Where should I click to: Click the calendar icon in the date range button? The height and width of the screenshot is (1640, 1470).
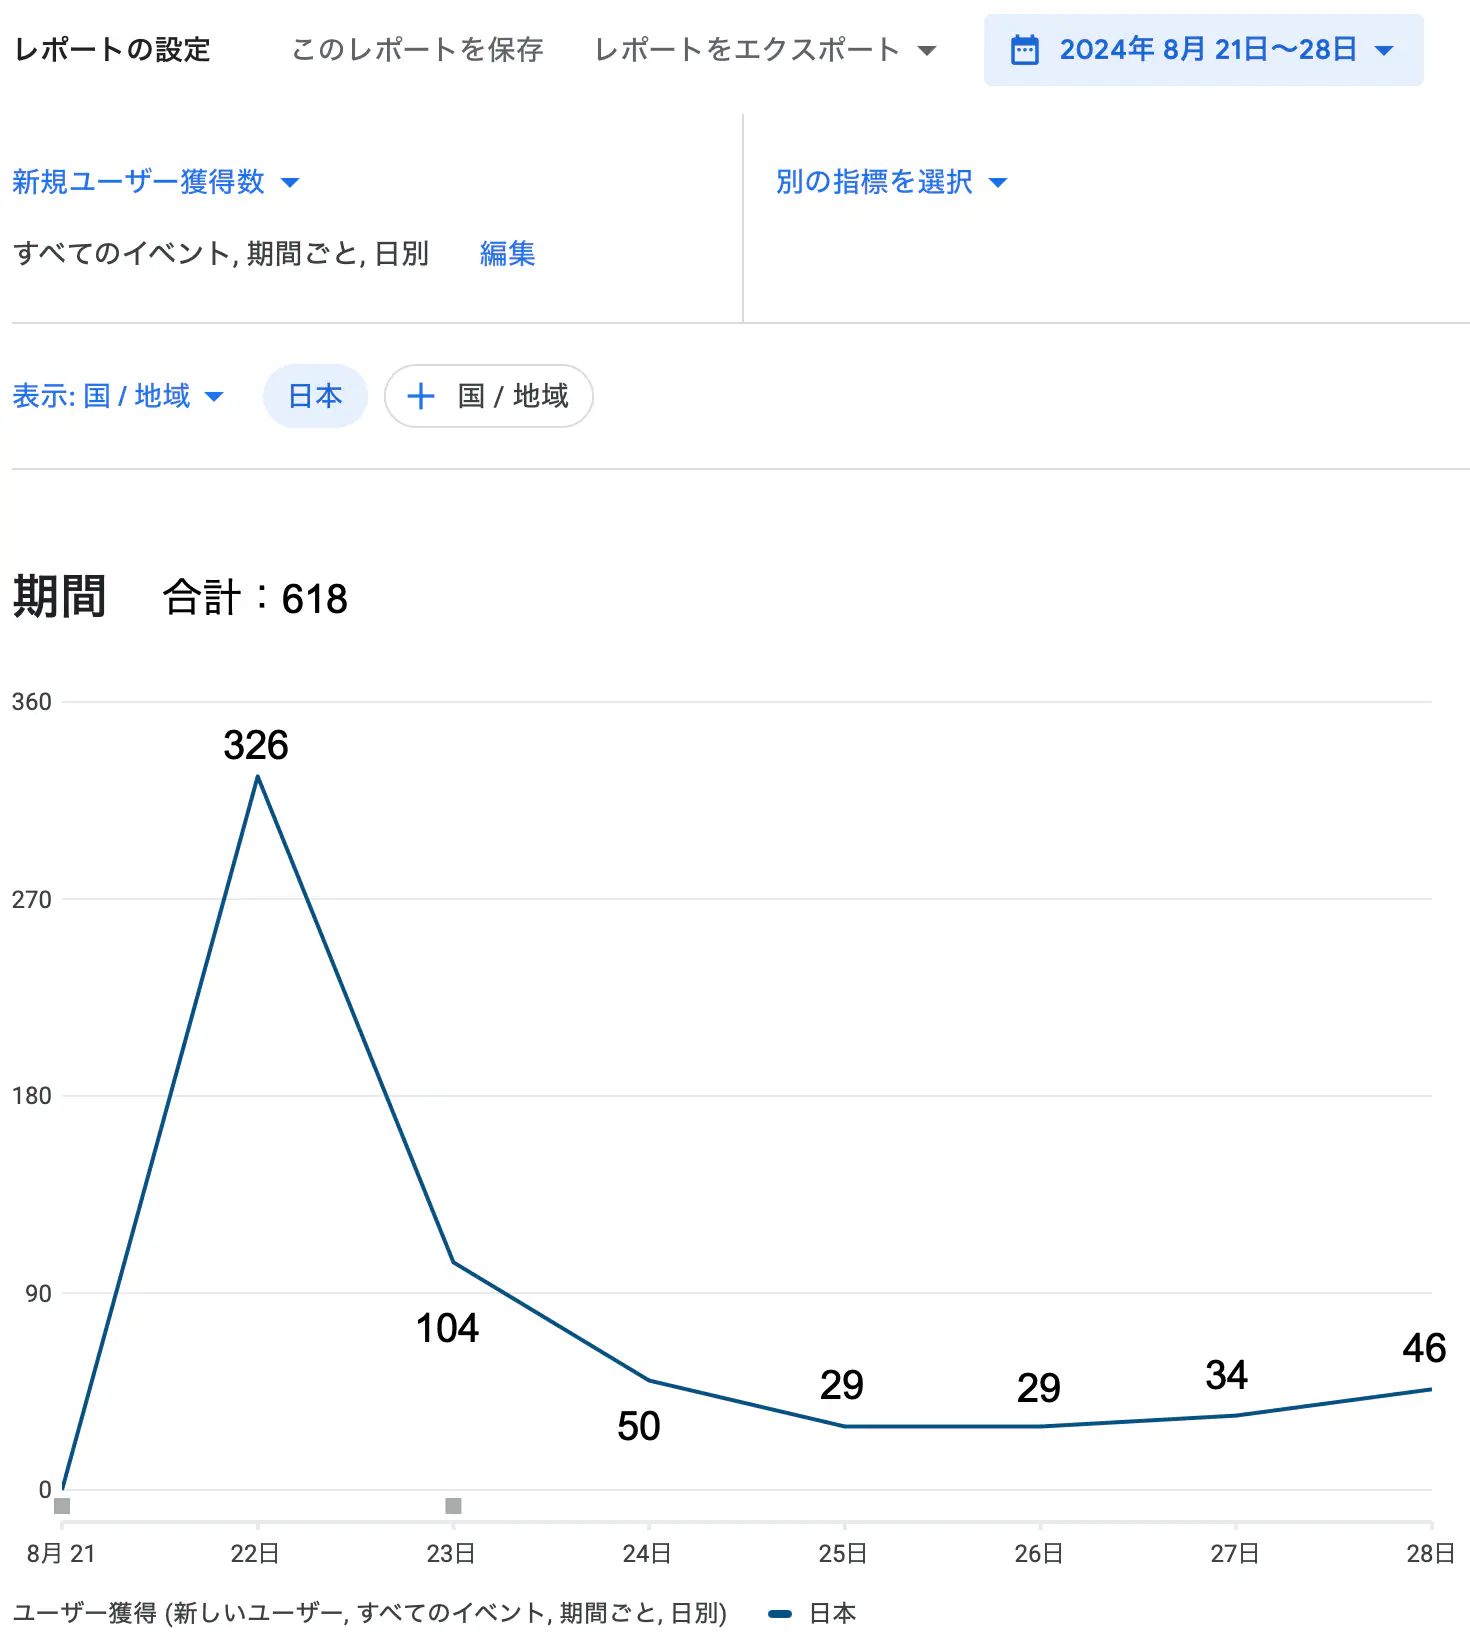(1025, 50)
